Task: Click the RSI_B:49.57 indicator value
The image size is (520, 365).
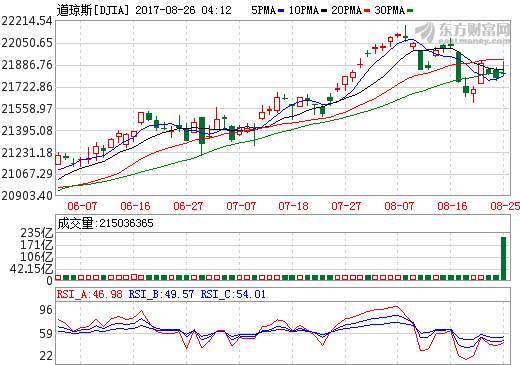Action: (x=161, y=294)
